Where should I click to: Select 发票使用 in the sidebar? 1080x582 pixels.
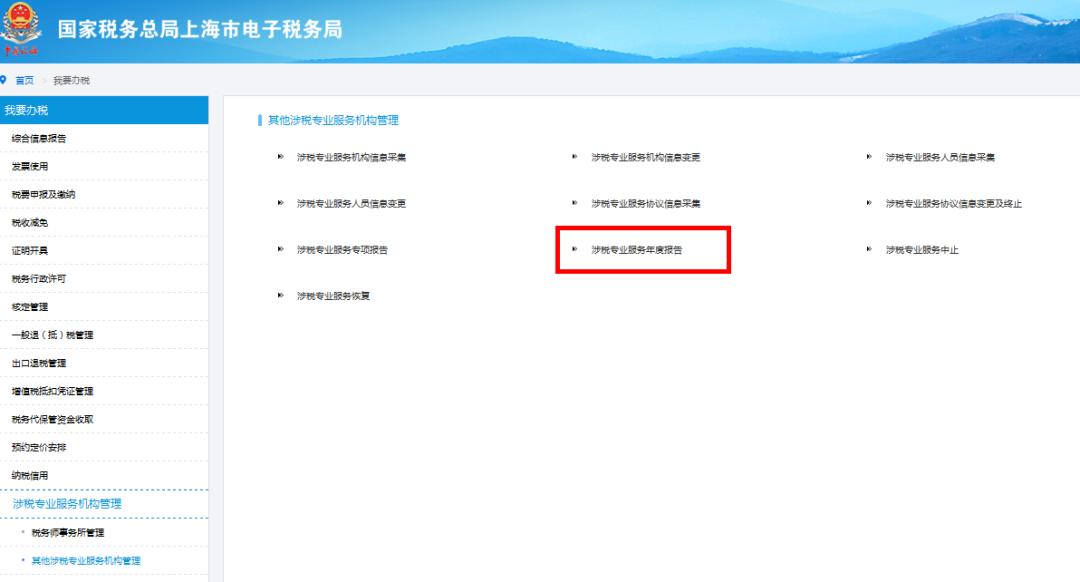pos(30,166)
